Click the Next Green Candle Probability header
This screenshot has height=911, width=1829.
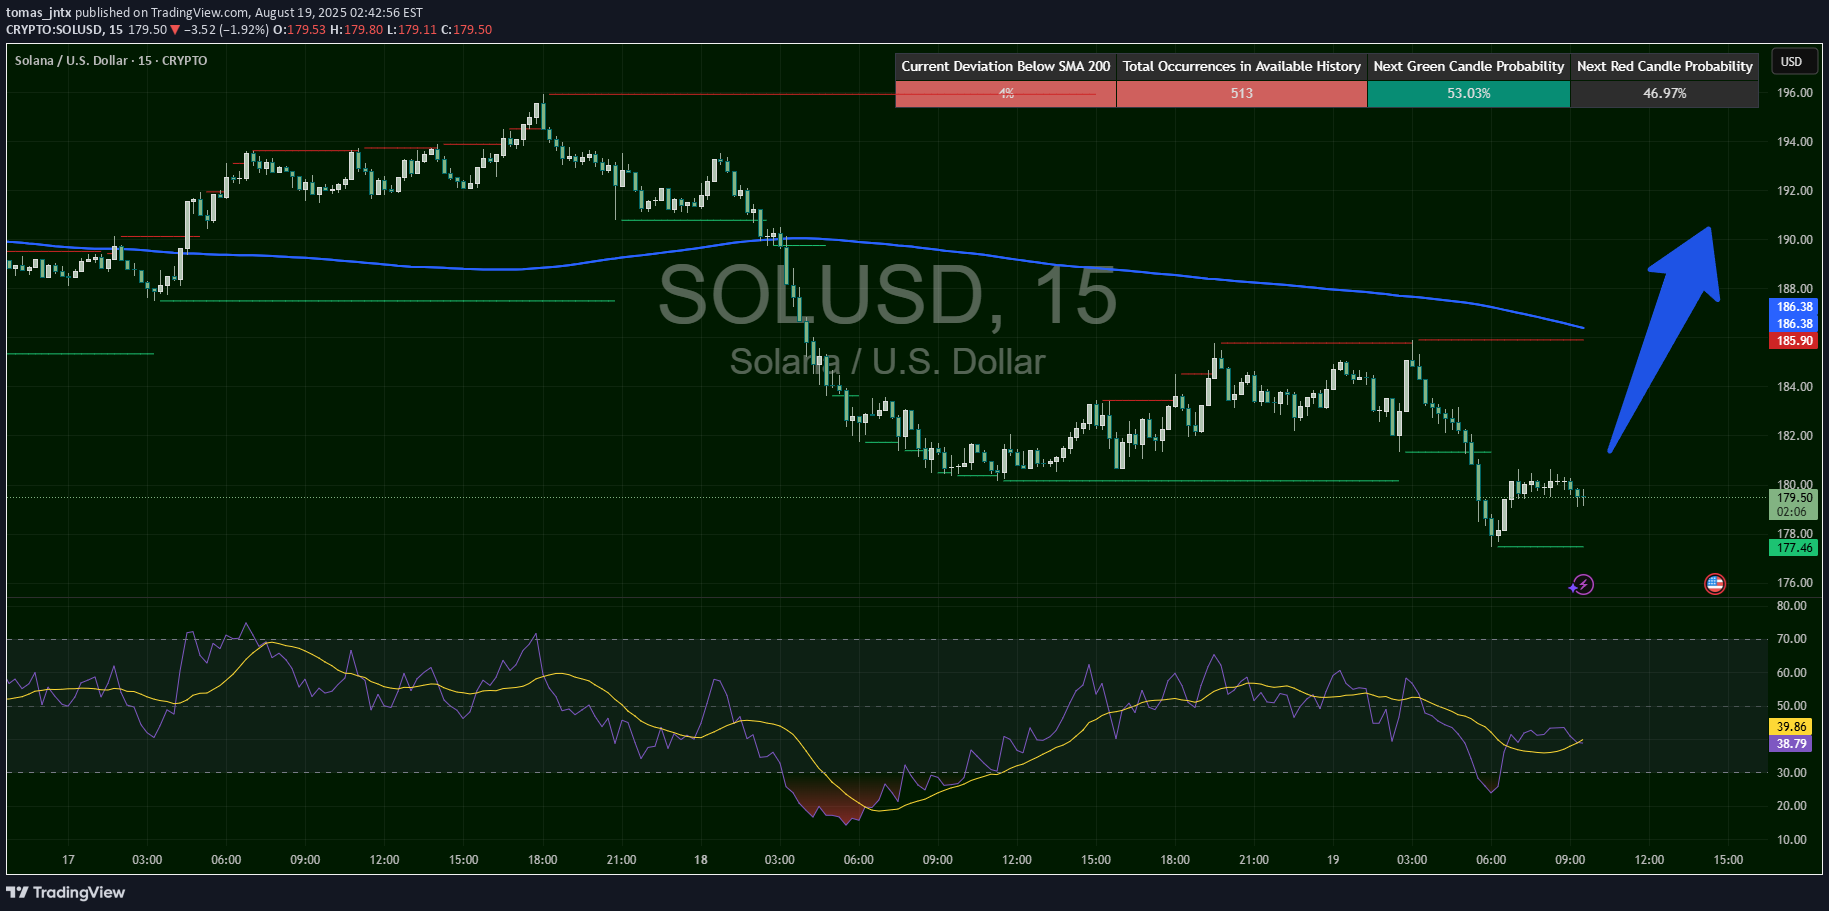(1468, 66)
